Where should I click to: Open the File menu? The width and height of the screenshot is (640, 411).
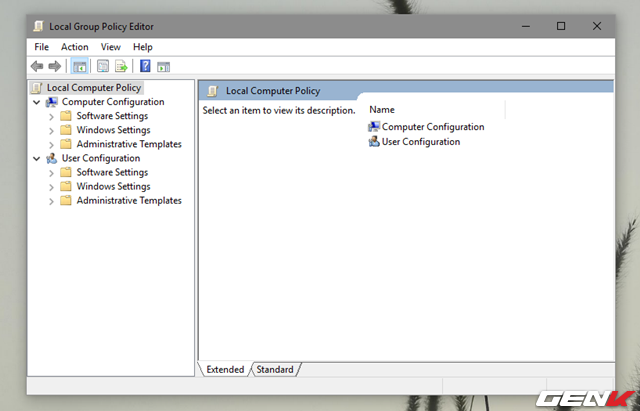coord(42,47)
